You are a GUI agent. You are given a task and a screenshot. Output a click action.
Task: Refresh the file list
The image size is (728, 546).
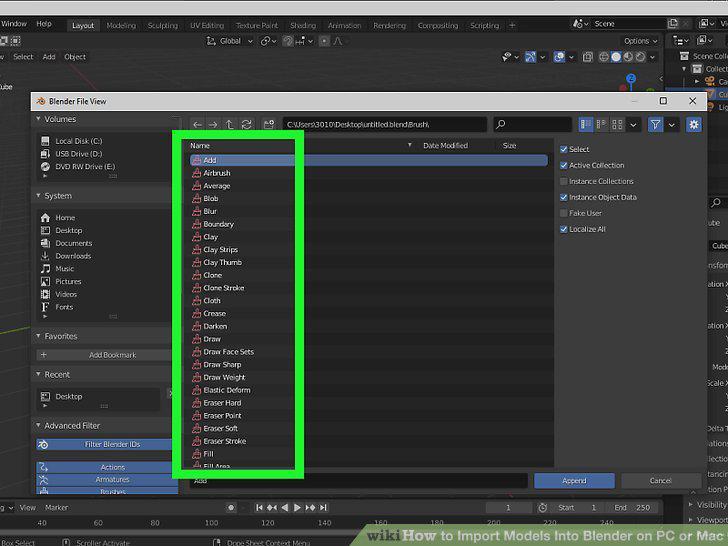(247, 124)
